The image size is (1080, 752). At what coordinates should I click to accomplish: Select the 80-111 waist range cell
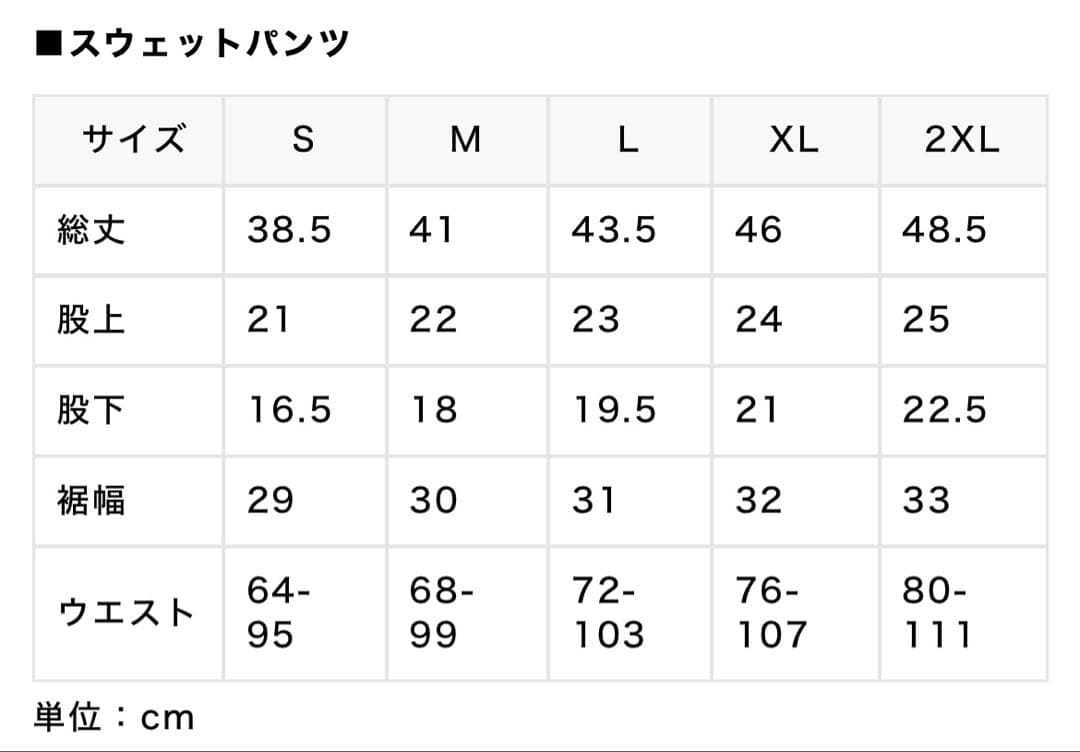936,612
